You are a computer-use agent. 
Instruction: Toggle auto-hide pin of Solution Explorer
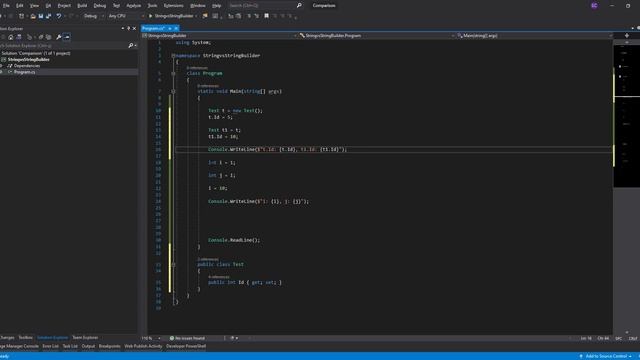(x=129, y=29)
